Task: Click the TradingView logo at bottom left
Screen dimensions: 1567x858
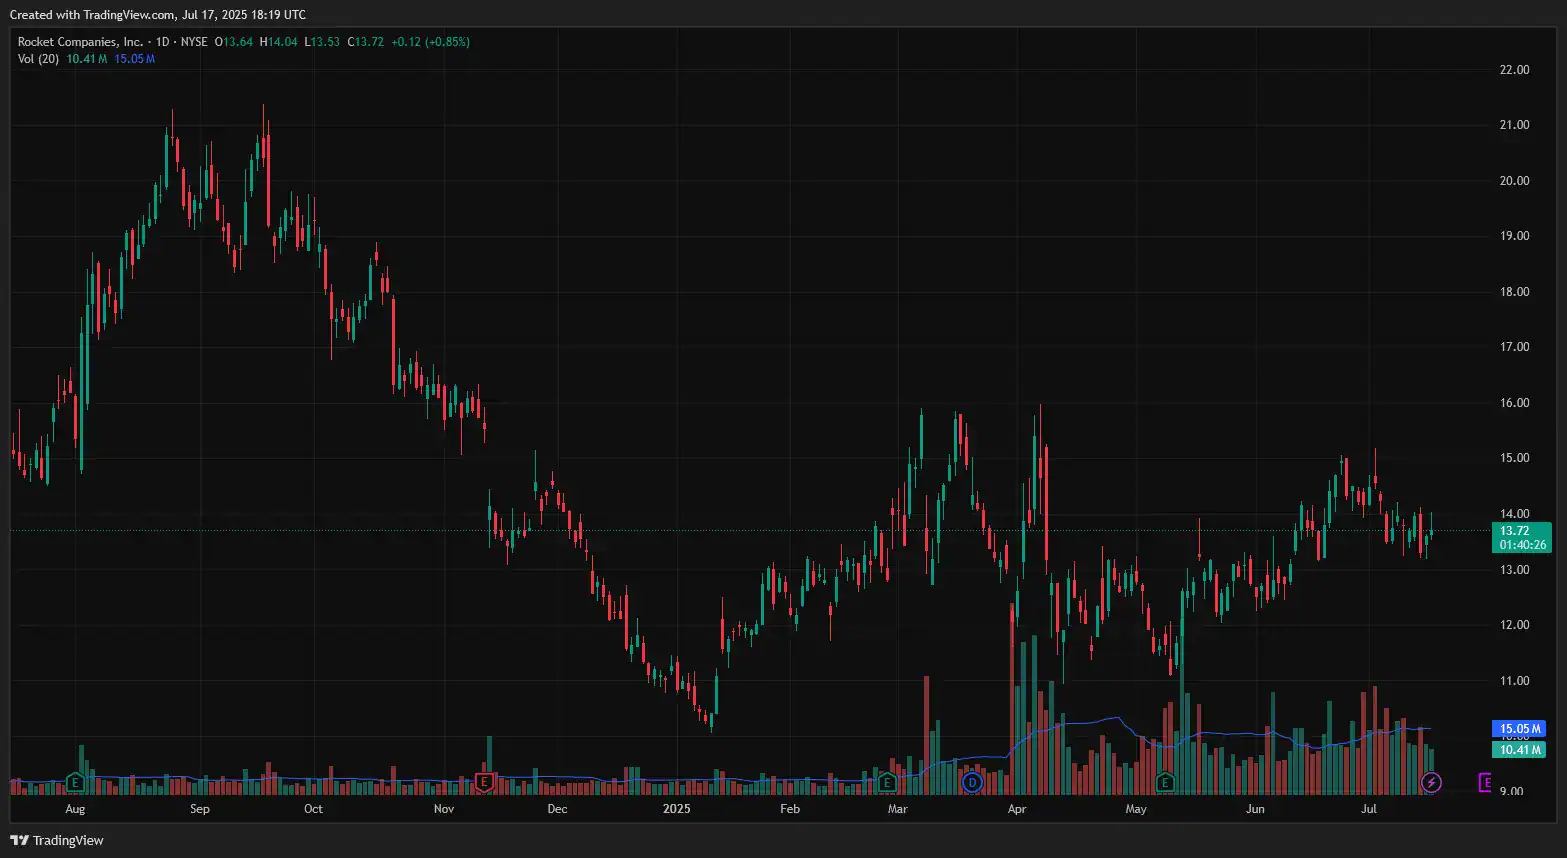Action: click(57, 840)
